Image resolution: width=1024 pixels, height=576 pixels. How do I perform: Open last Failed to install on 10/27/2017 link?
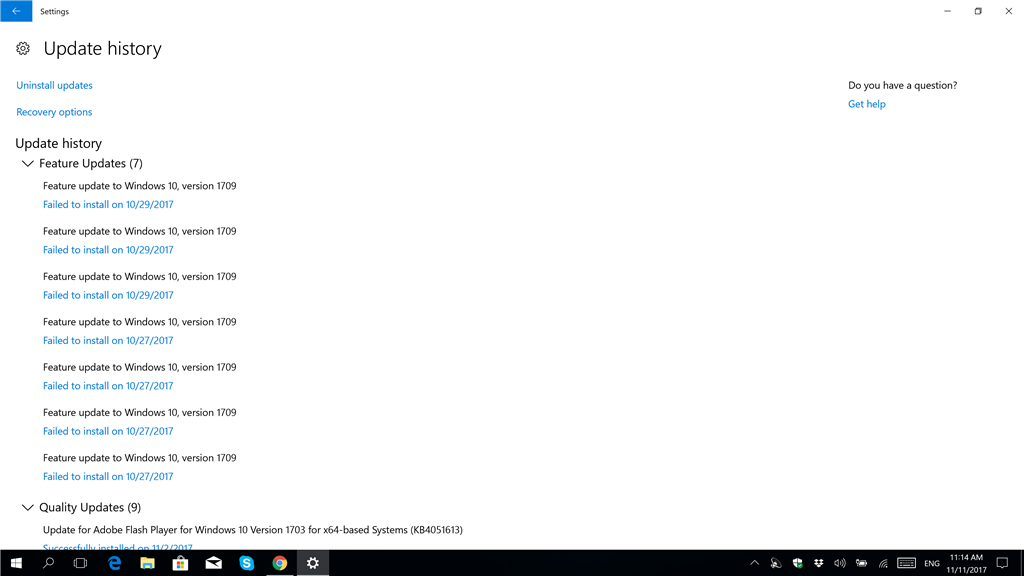click(x=108, y=477)
